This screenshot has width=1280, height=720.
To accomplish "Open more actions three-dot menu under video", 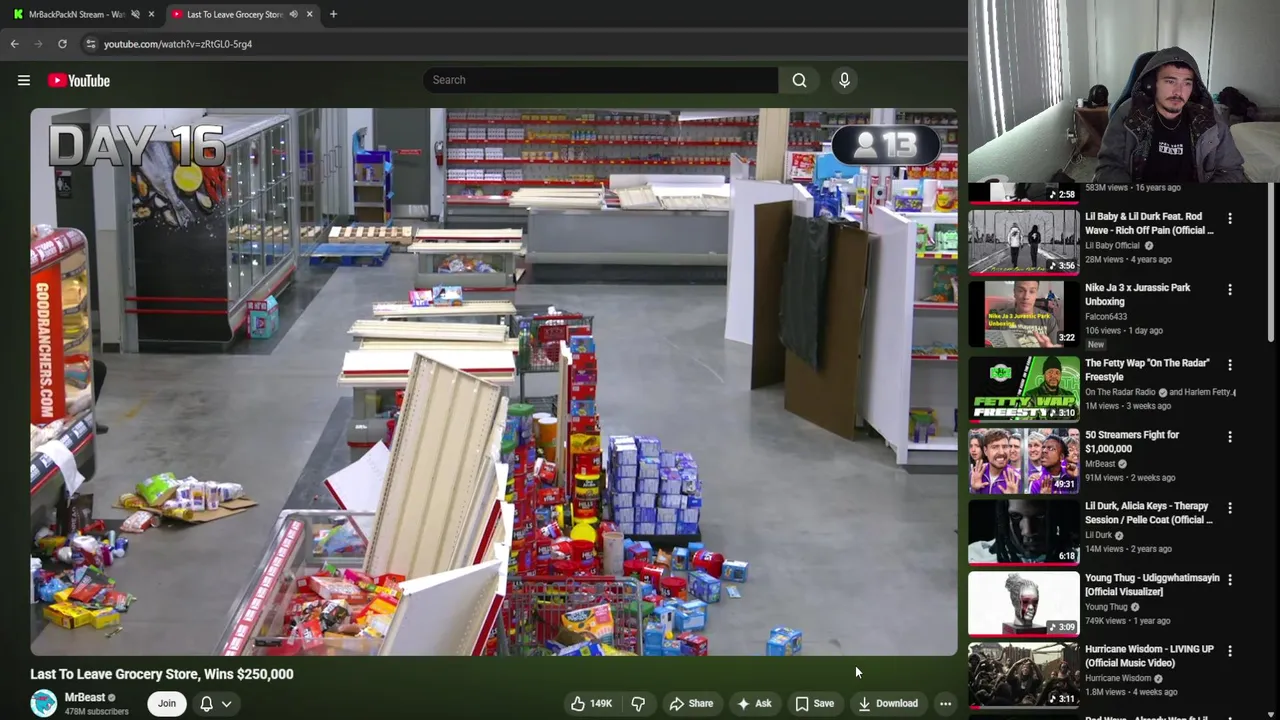I will click(x=945, y=703).
